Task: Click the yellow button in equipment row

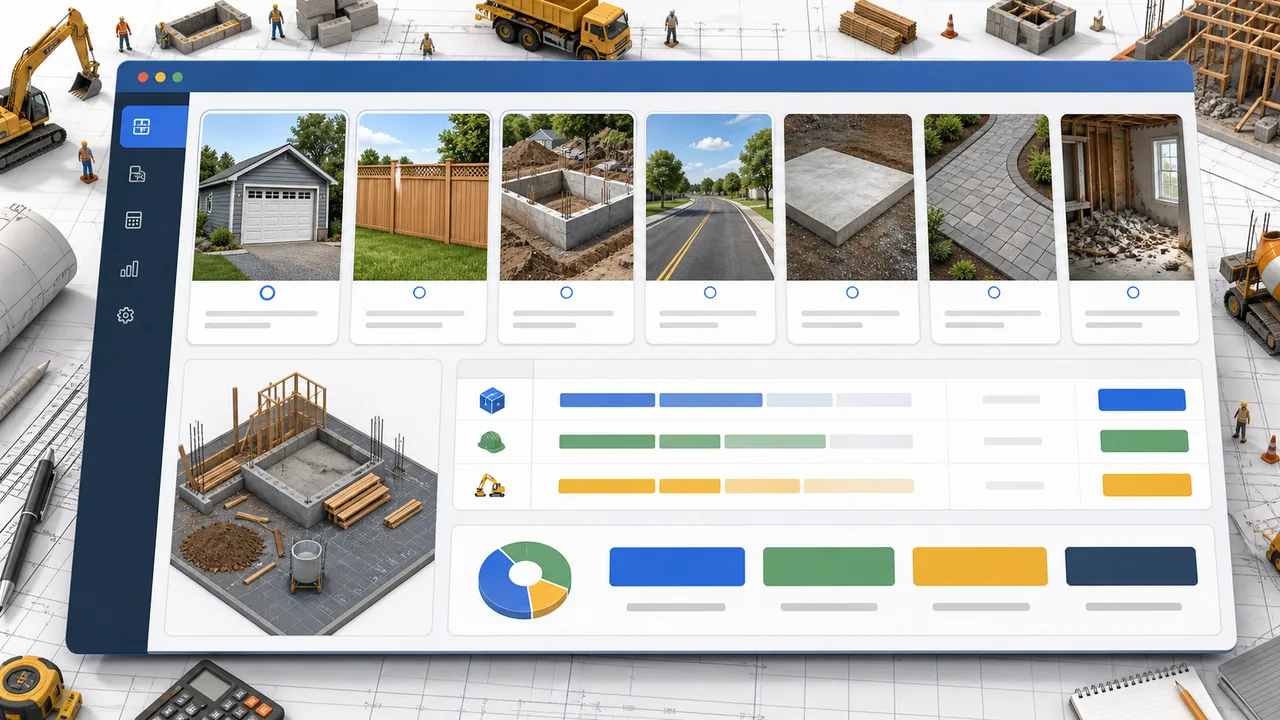Action: pyautogui.click(x=1147, y=485)
